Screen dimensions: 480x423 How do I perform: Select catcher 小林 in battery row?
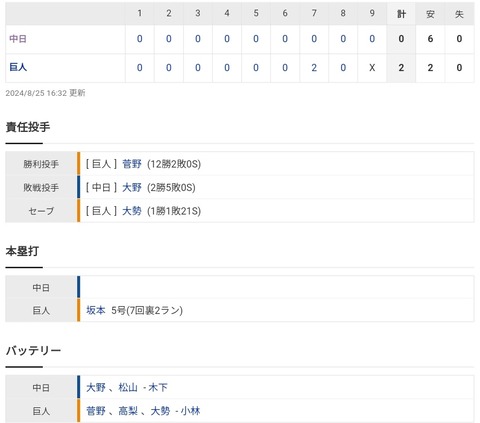(x=190, y=411)
